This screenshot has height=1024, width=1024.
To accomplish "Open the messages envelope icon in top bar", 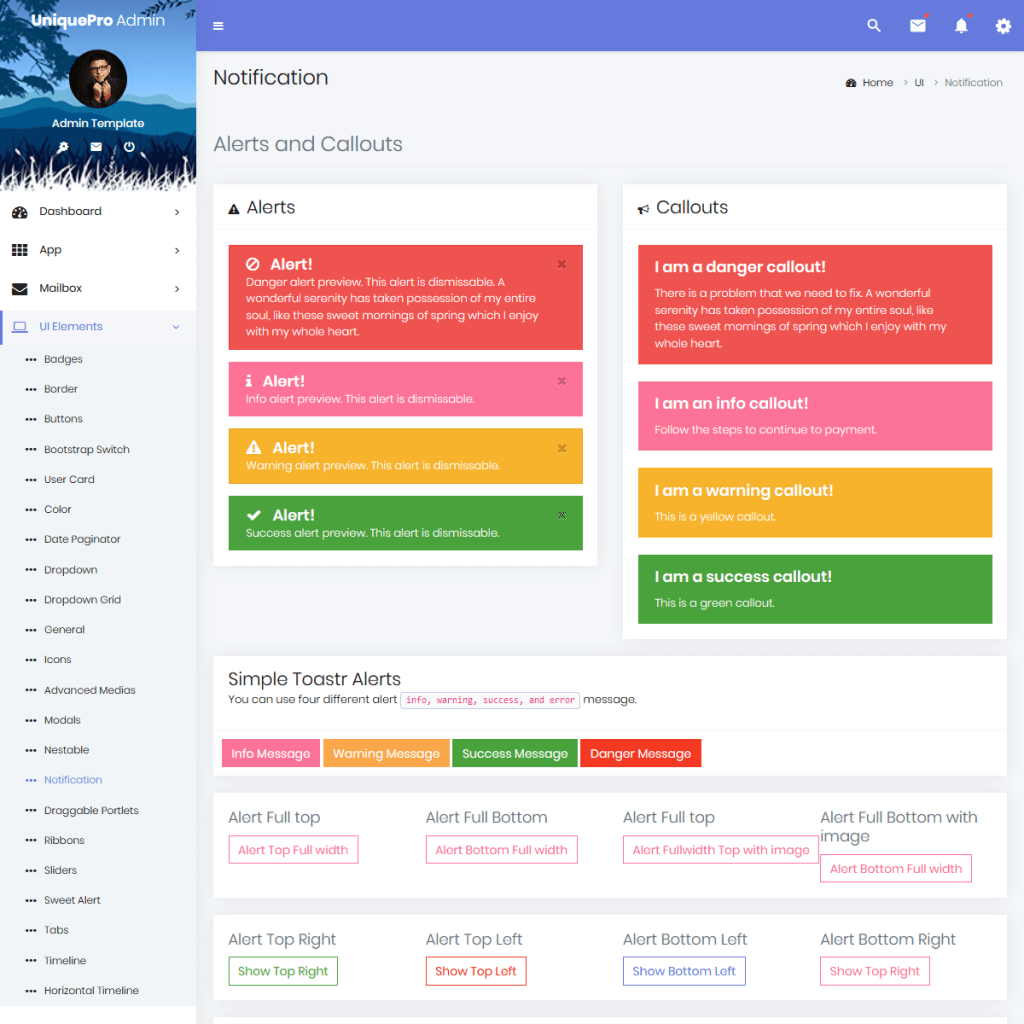I will tap(917, 26).
